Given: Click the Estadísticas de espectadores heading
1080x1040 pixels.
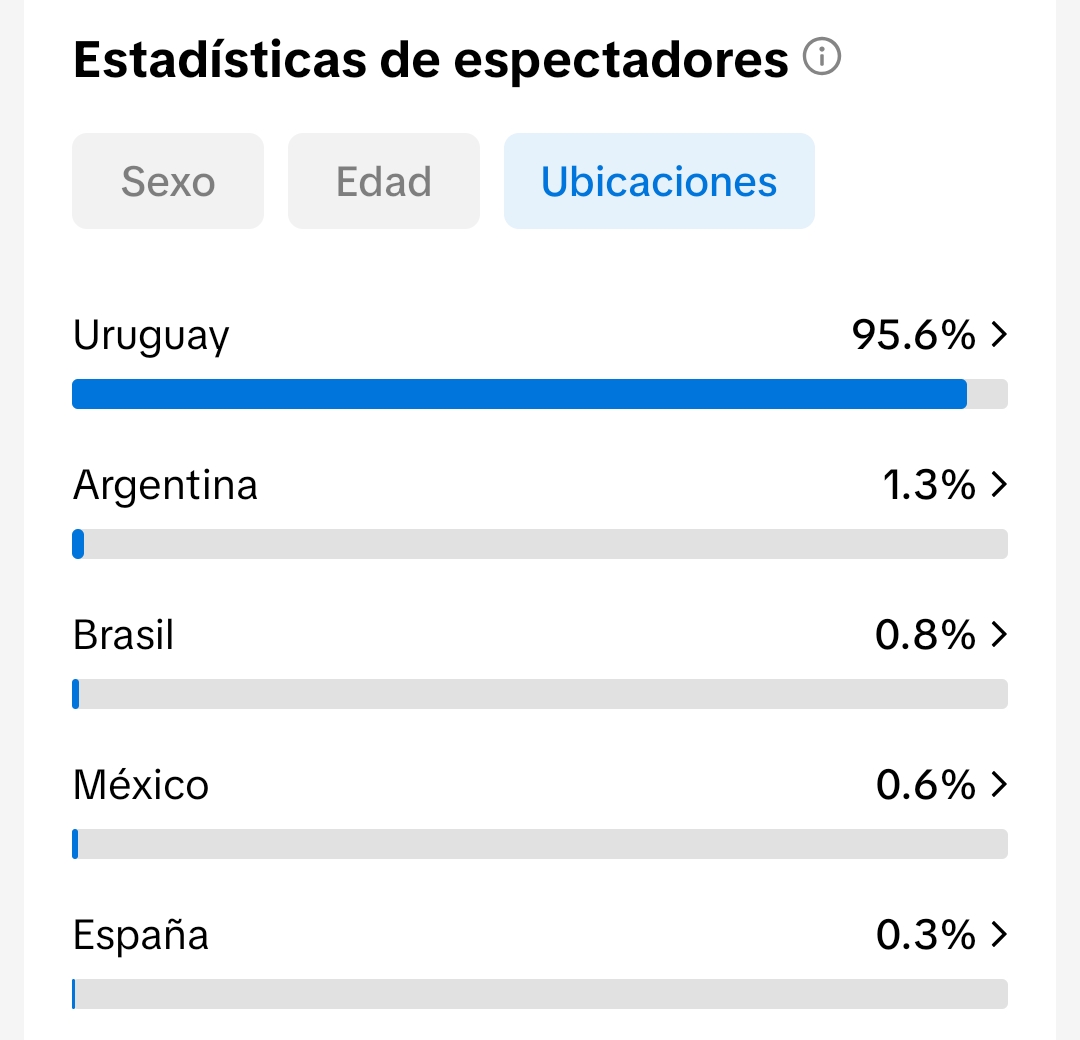Looking at the screenshot, I should 431,61.
